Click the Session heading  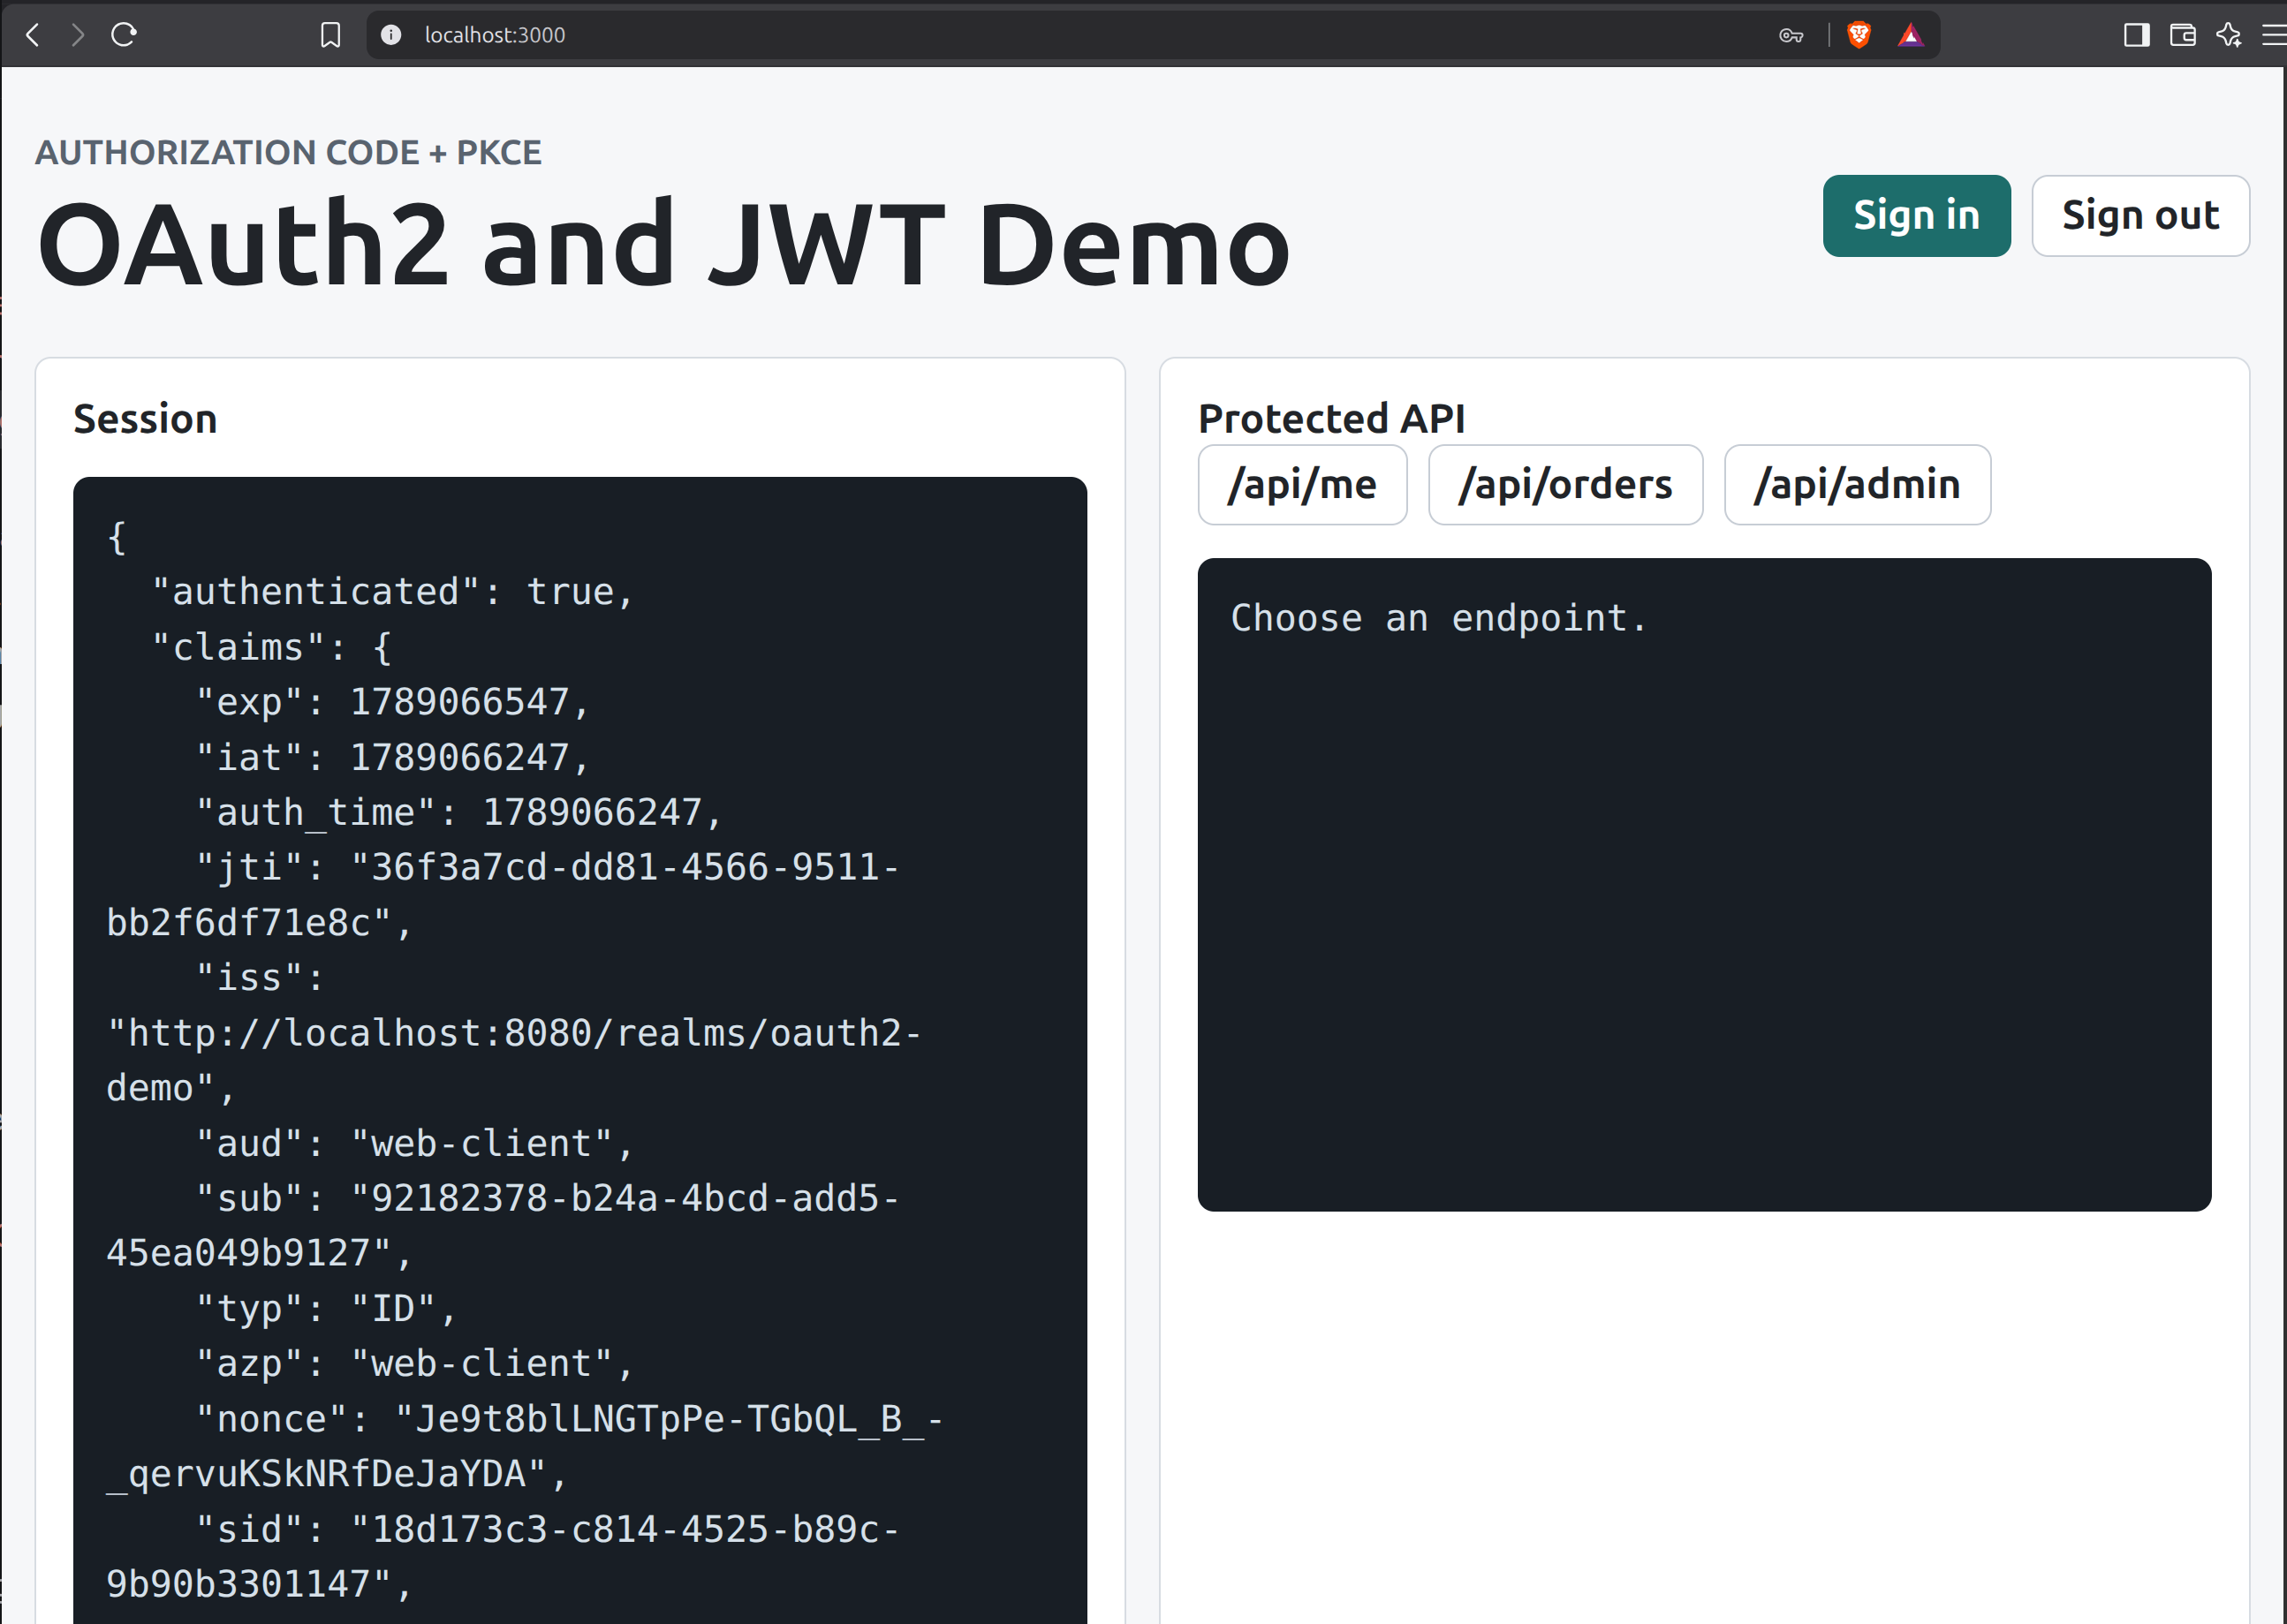point(146,419)
